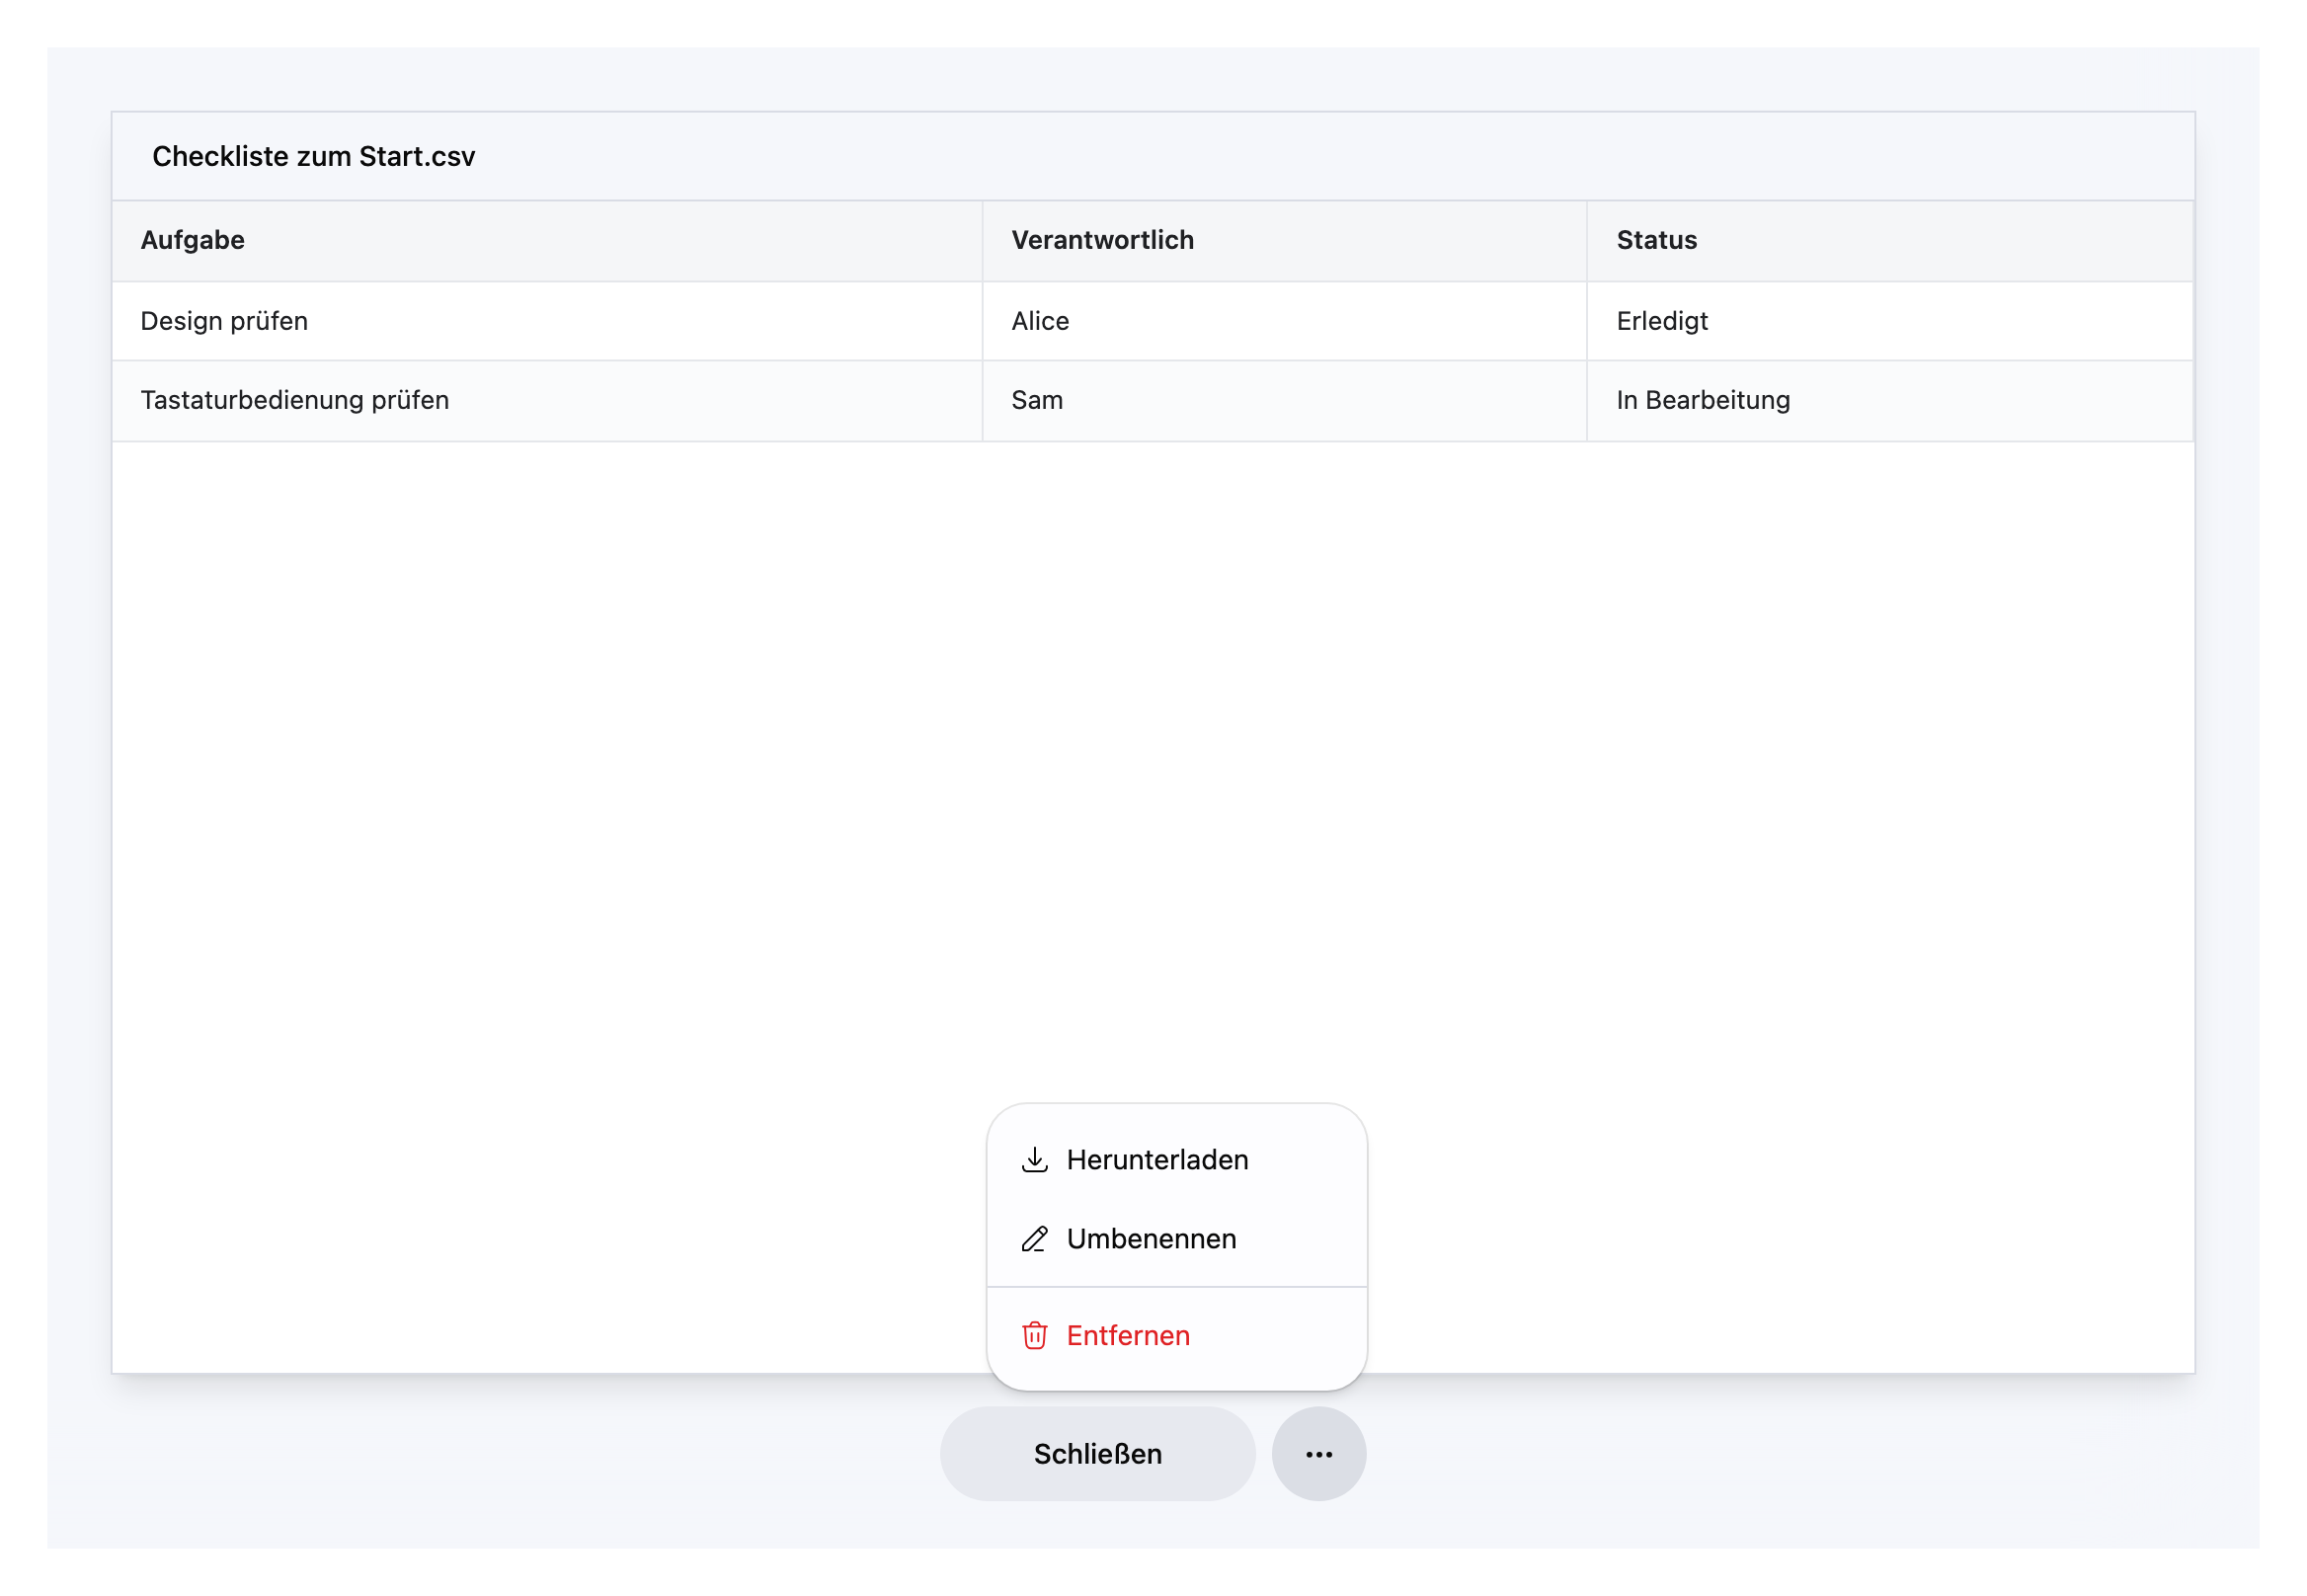Choose Umbenennen from the menu
Image resolution: width=2307 pixels, height=1596 pixels.
[x=1177, y=1239]
